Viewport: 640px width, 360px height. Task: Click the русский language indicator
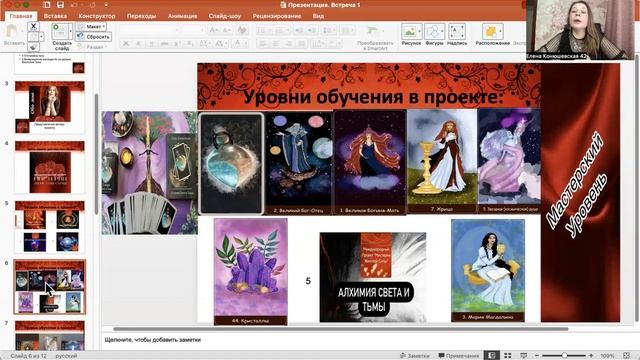[66, 356]
